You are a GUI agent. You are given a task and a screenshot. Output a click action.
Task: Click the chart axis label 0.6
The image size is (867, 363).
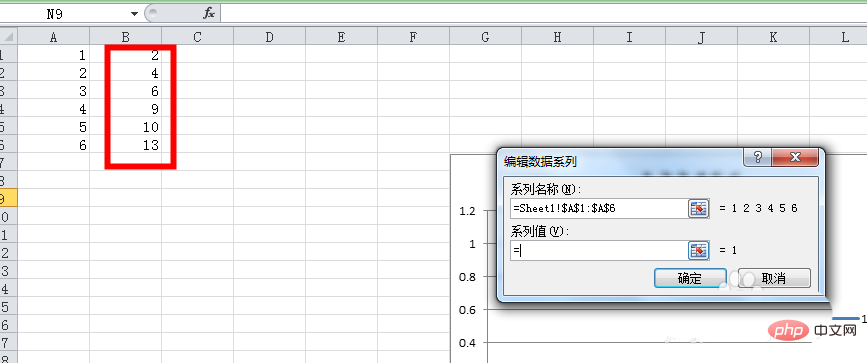tap(467, 310)
